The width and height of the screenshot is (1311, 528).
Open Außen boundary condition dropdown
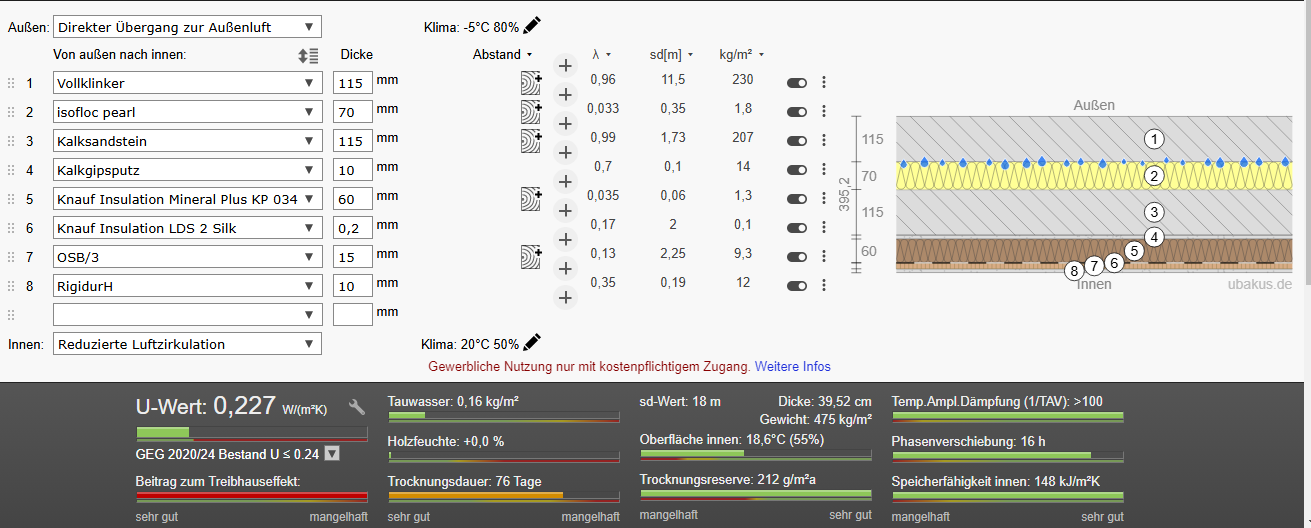tap(186, 27)
